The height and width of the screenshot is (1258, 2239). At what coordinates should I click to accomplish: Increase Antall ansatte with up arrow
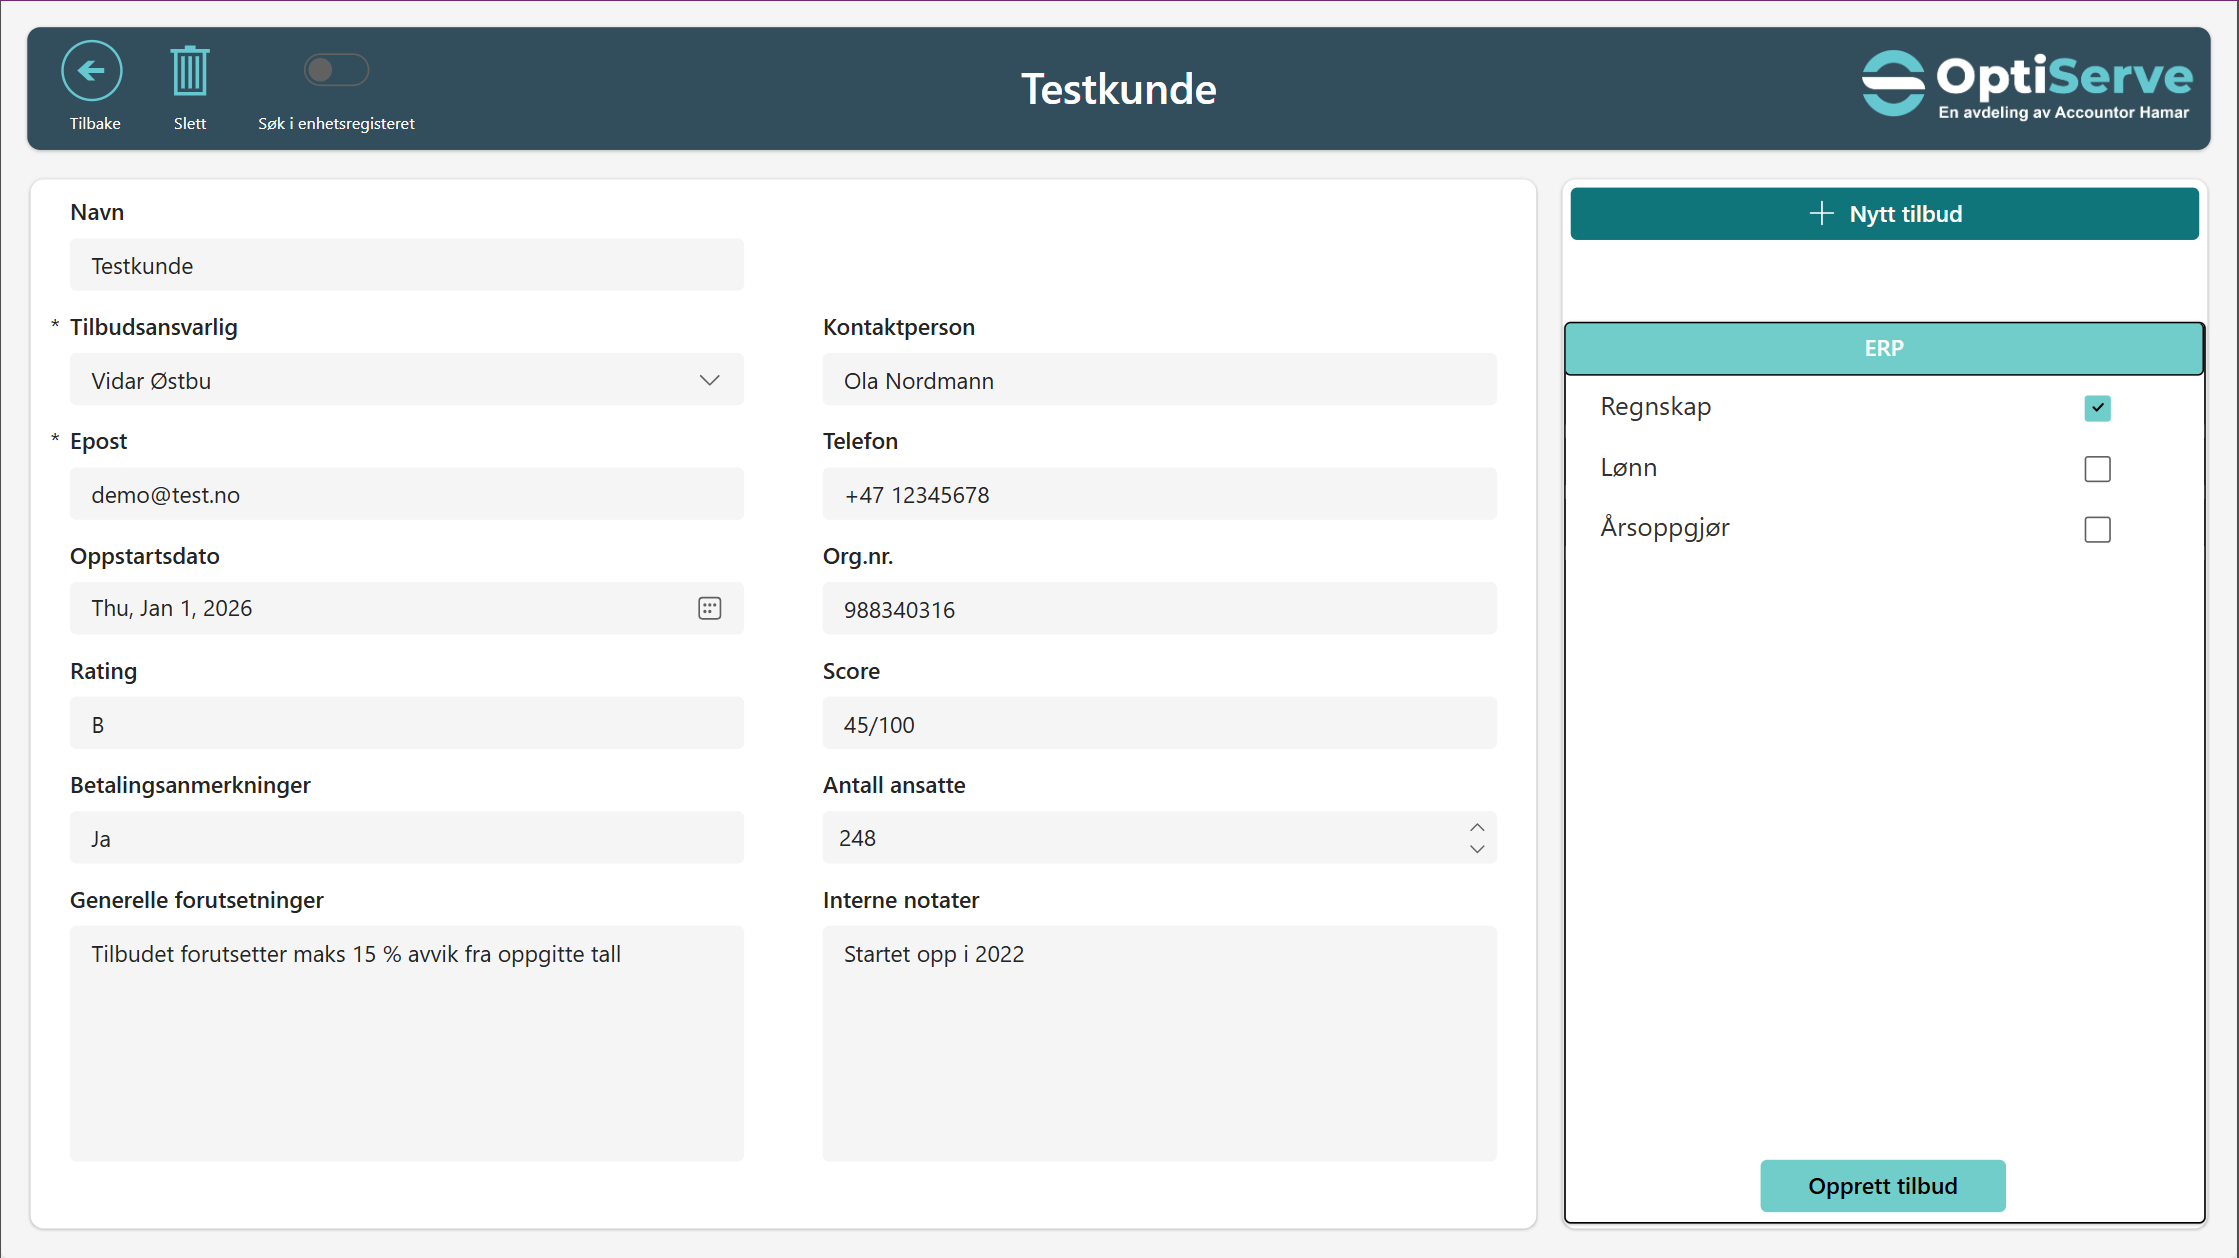coord(1477,827)
